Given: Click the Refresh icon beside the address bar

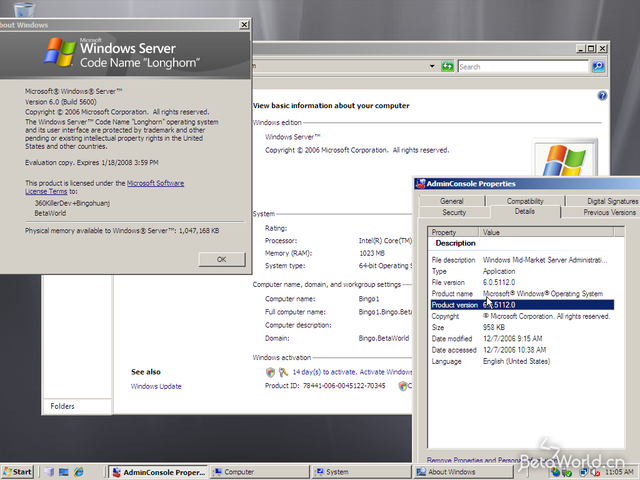Looking at the screenshot, I should [447, 66].
